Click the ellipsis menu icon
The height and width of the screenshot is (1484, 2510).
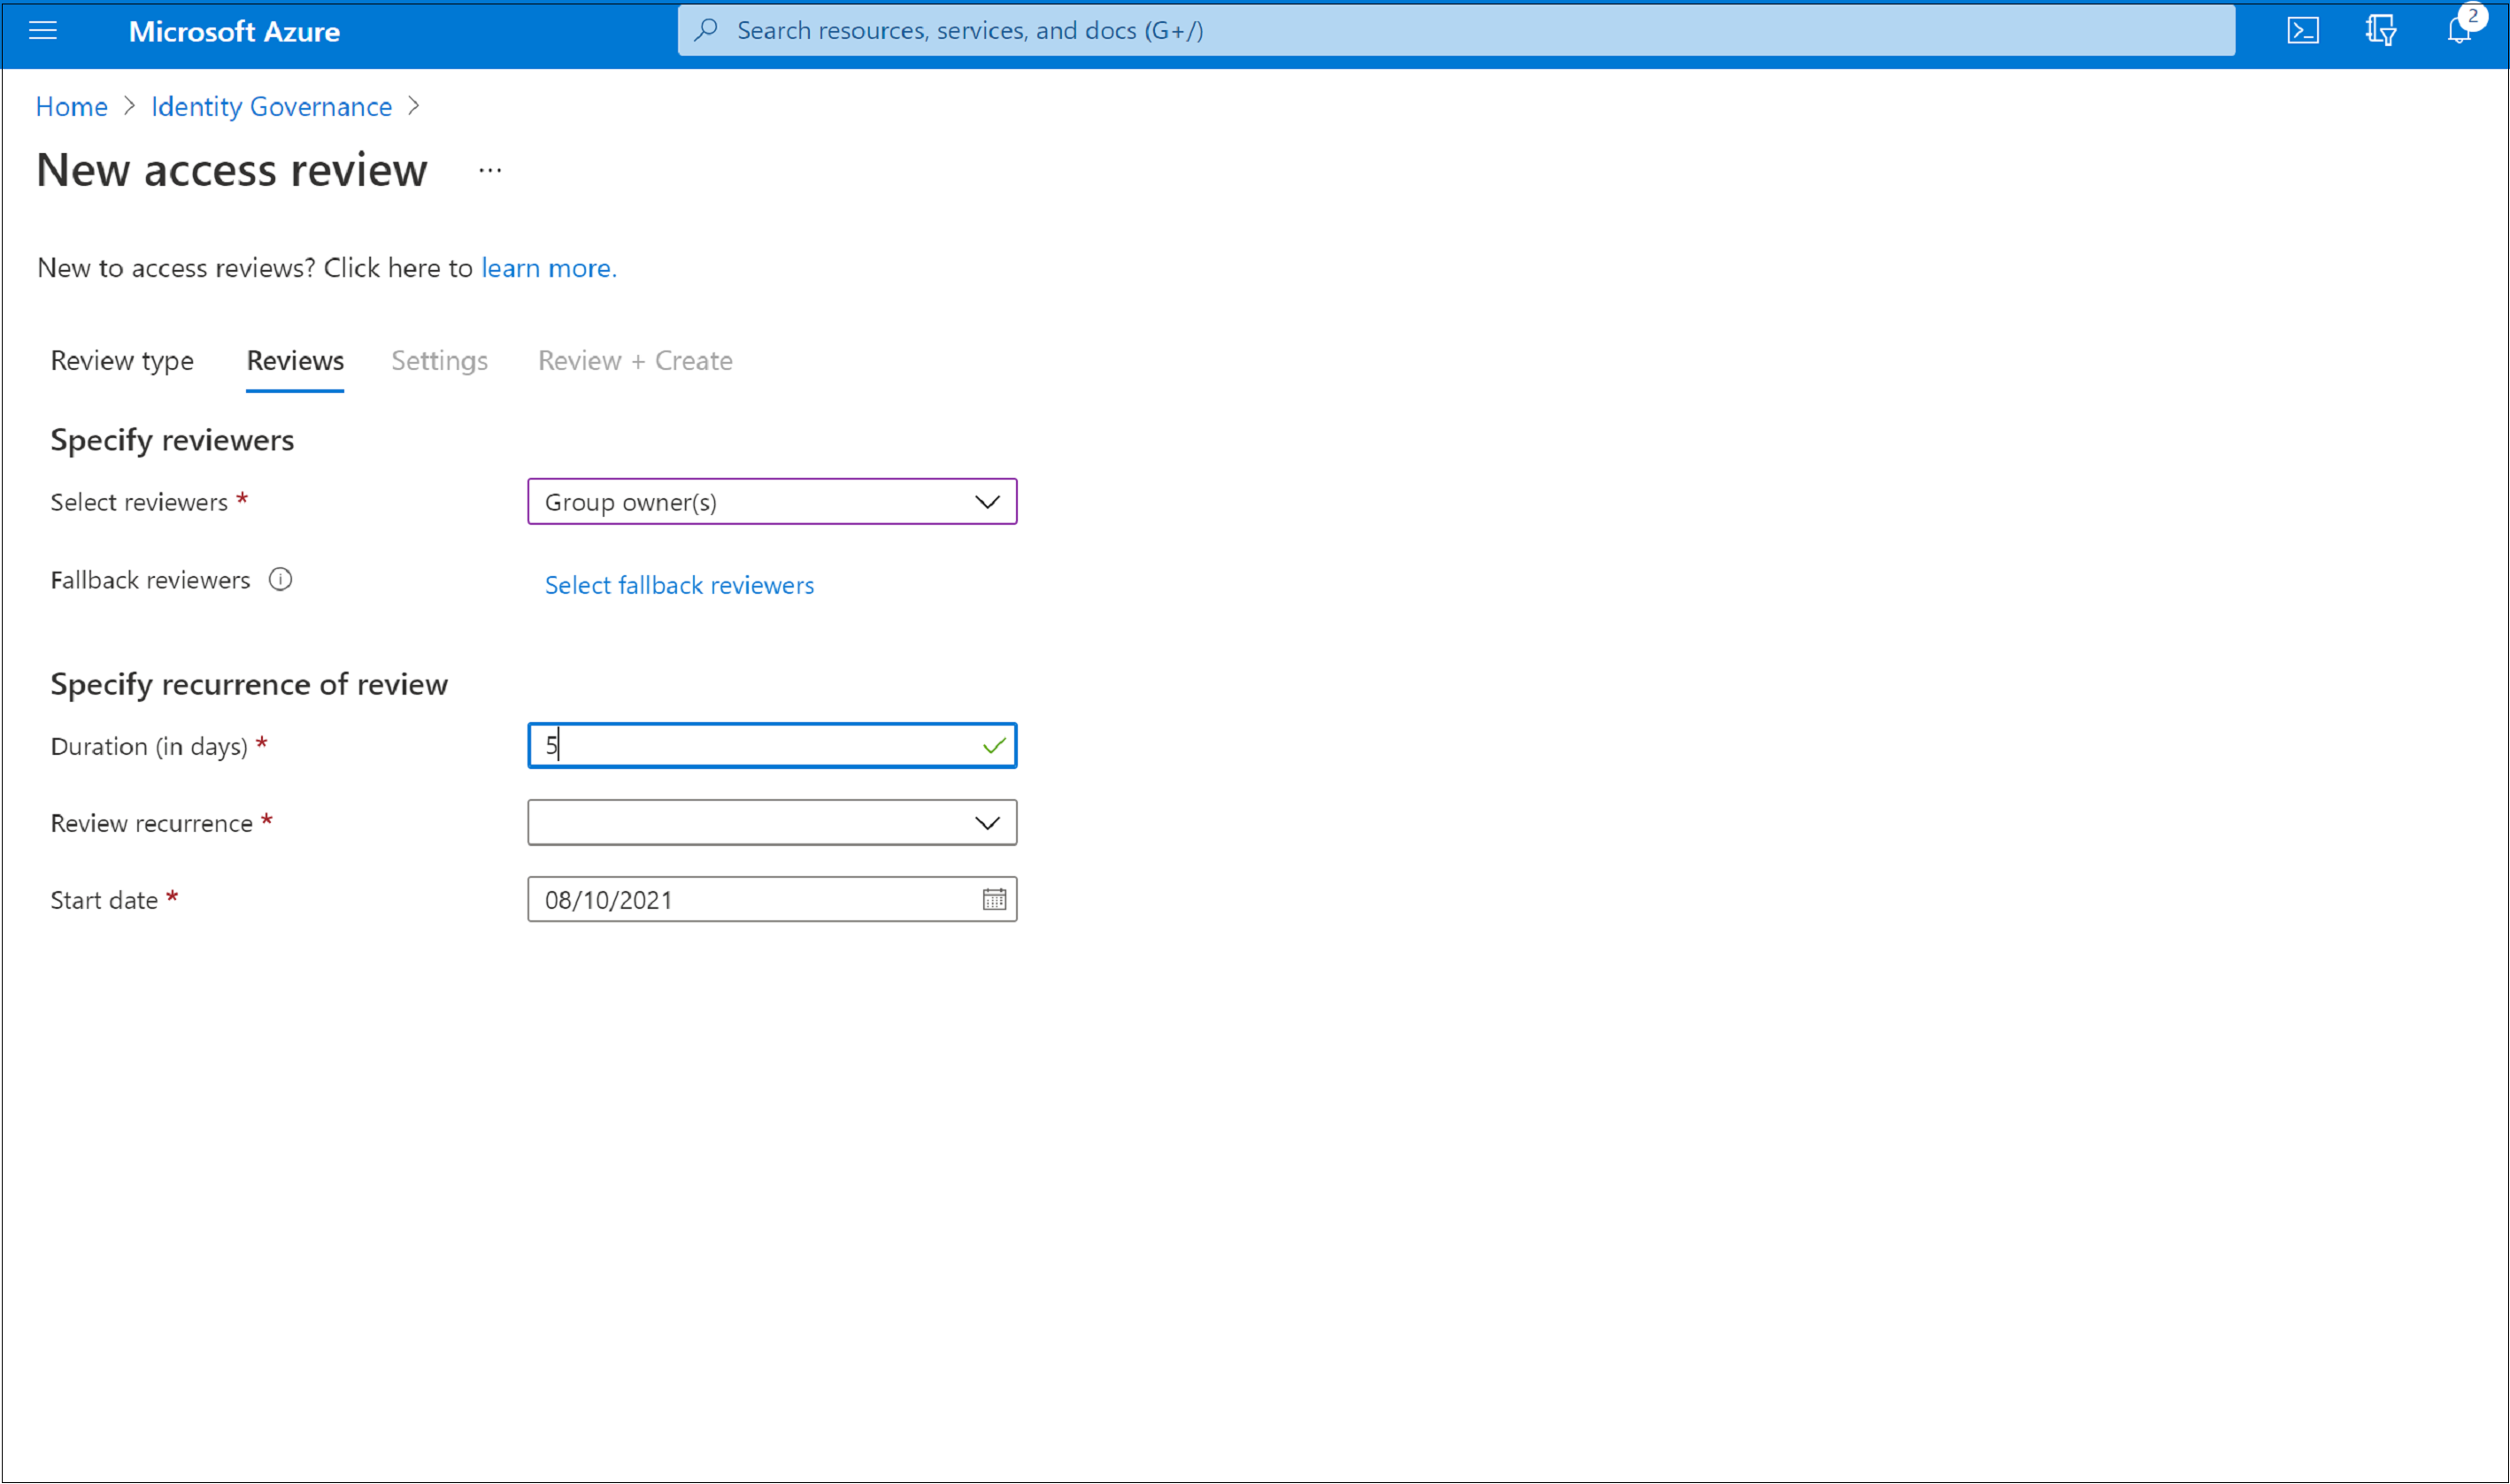pyautogui.click(x=489, y=170)
